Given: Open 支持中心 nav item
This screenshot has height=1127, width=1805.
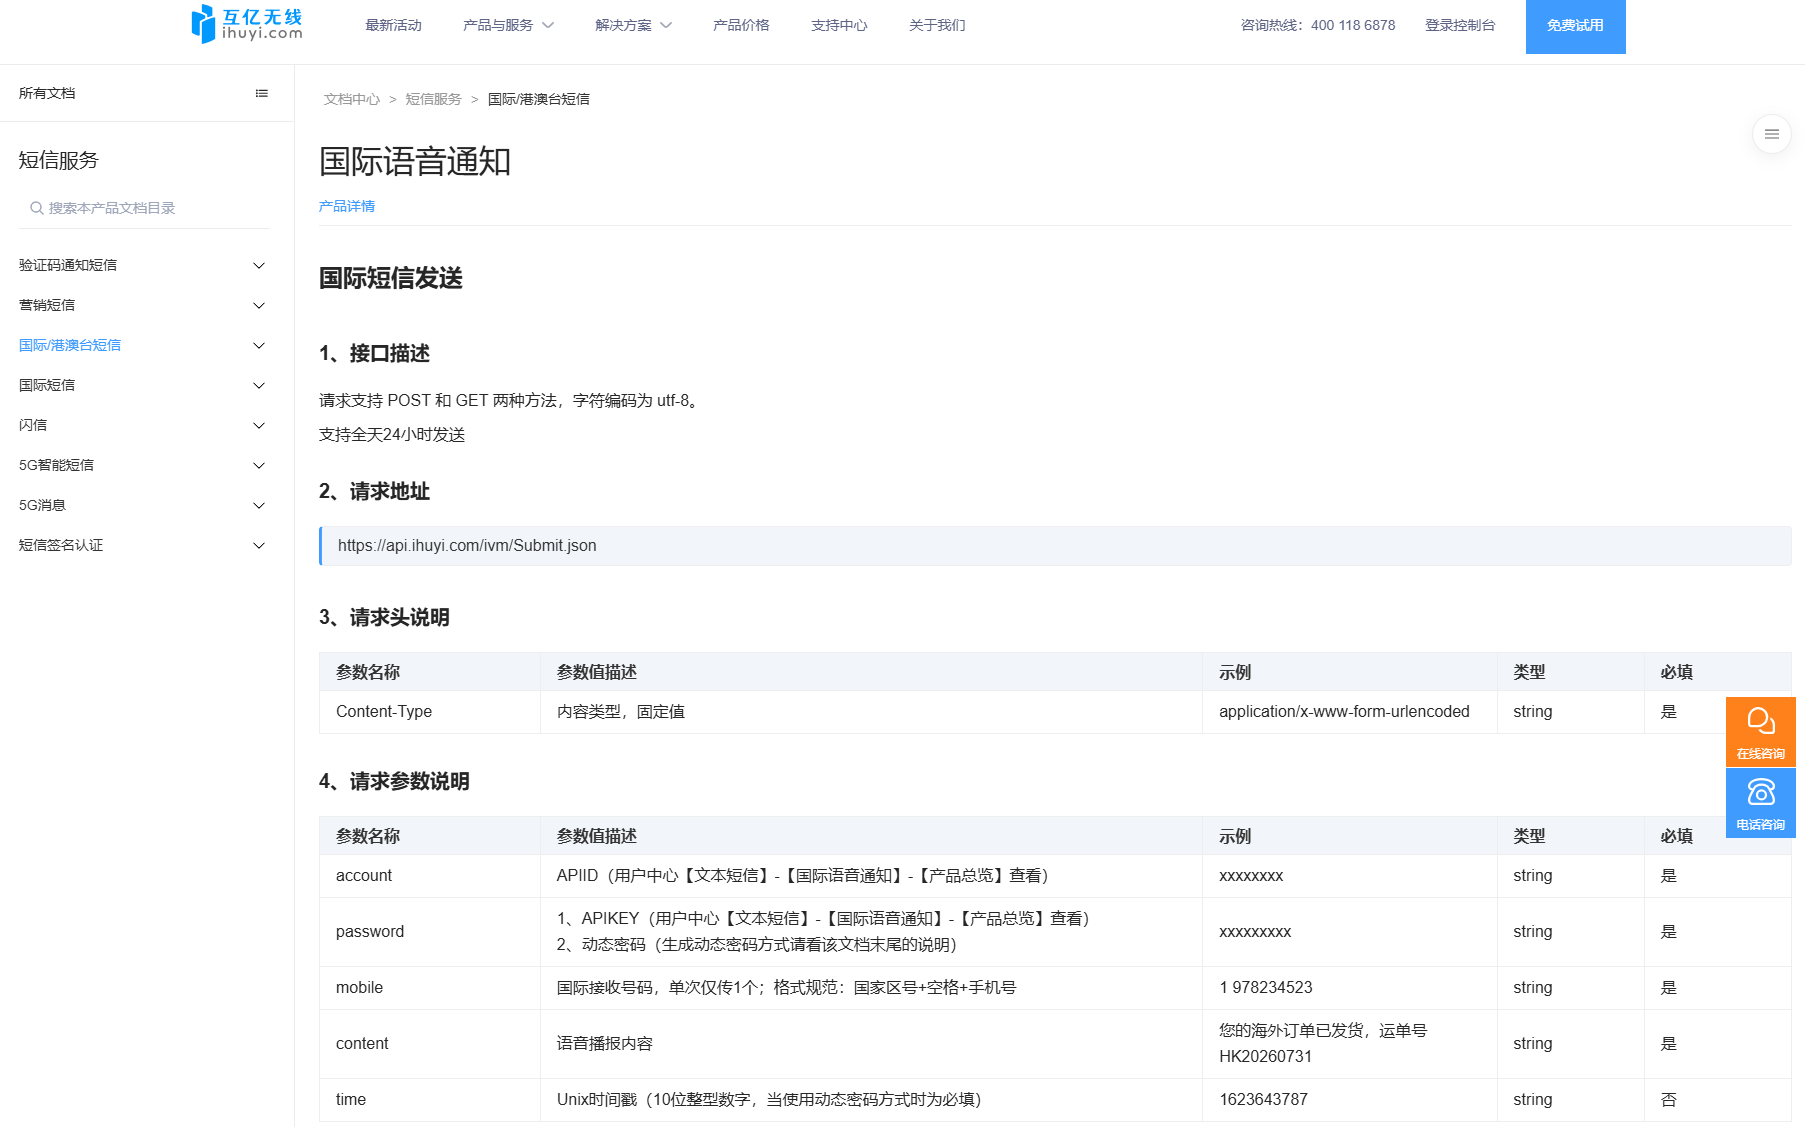Looking at the screenshot, I should (x=839, y=25).
